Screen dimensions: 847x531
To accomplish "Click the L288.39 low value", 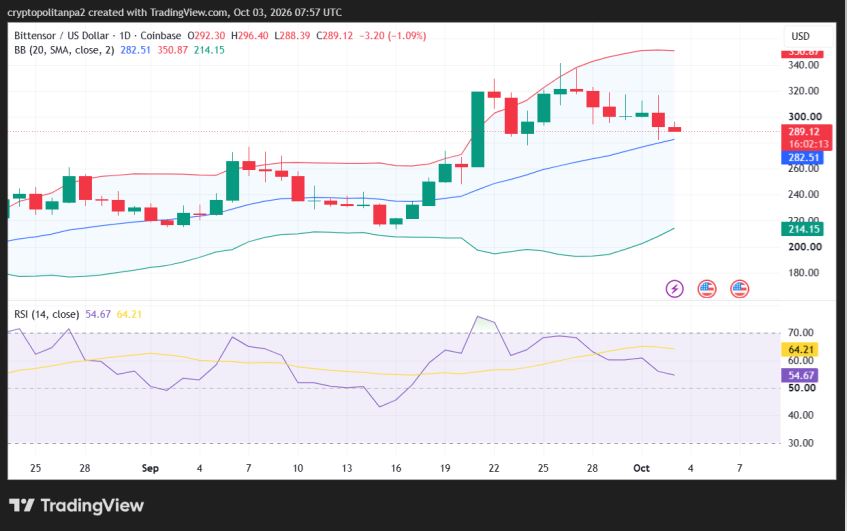I will point(292,36).
